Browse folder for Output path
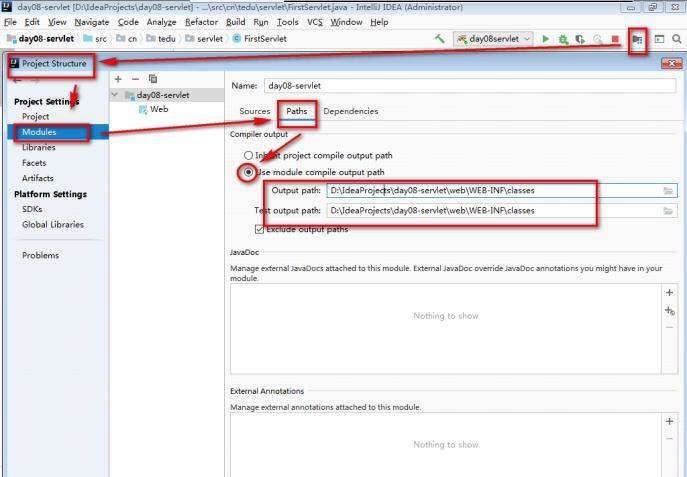 [x=668, y=191]
